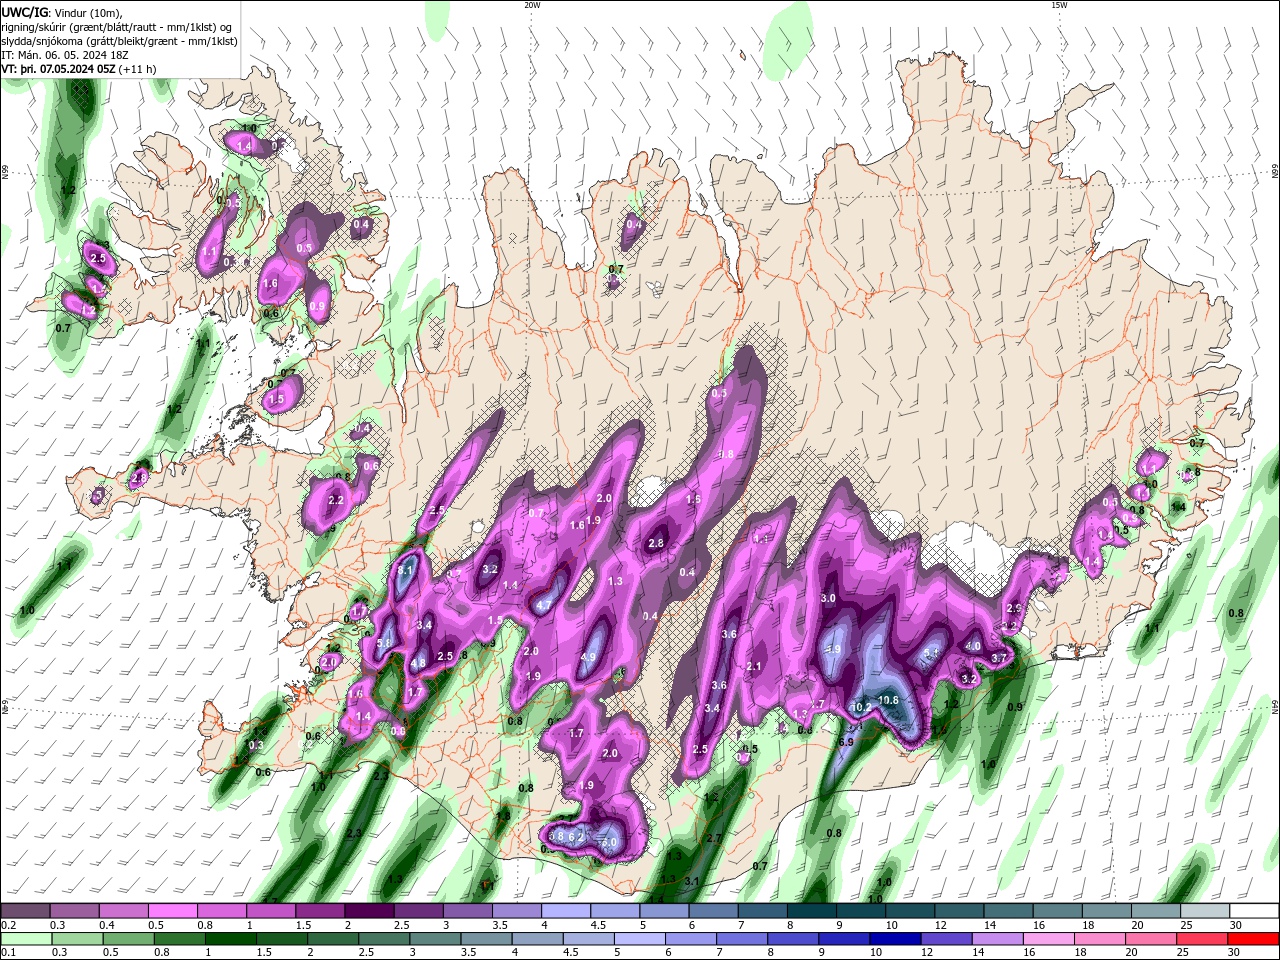Pick the snow legend swatch from 20 to 25
Image resolution: width=1280 pixels, height=960 pixels.
point(1155,911)
